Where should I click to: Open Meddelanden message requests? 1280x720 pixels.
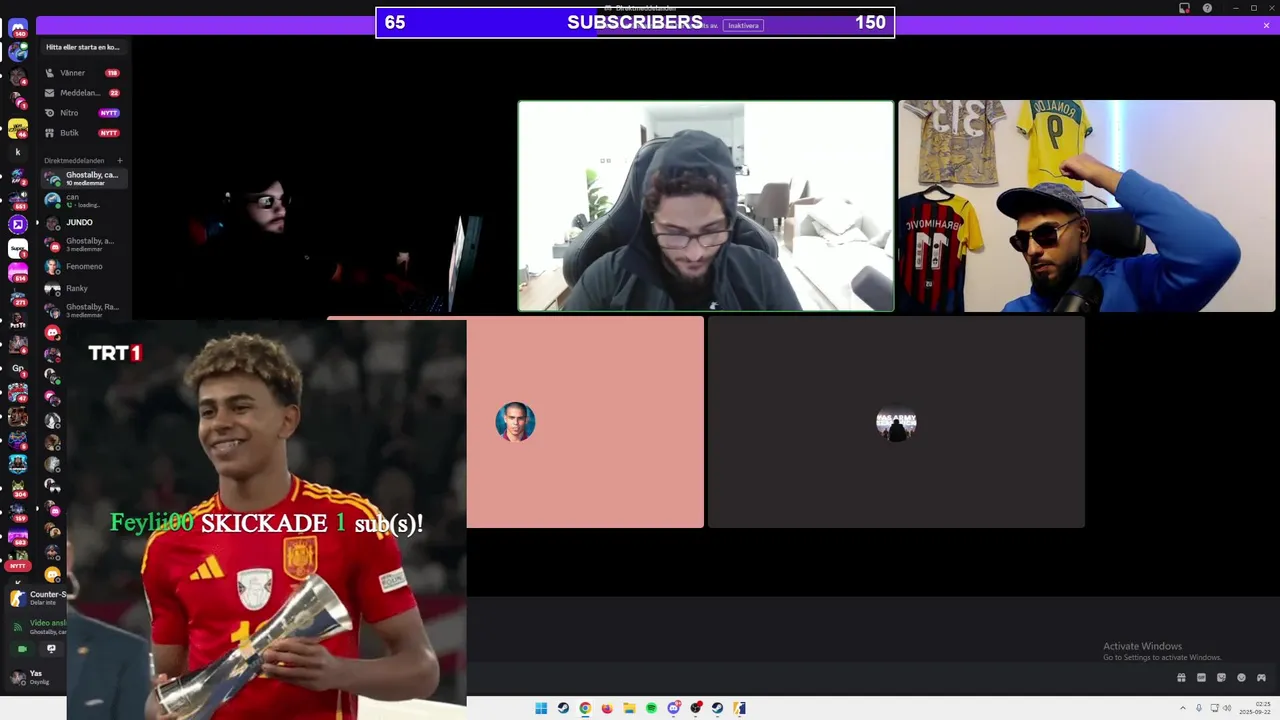pyautogui.click(x=84, y=93)
